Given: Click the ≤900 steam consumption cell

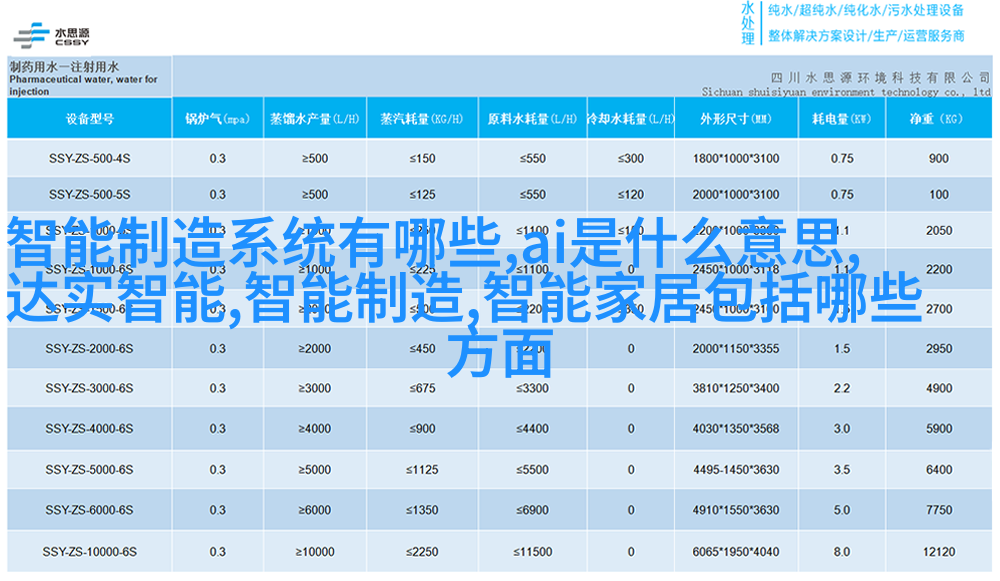Looking at the screenshot, I should click(422, 429).
